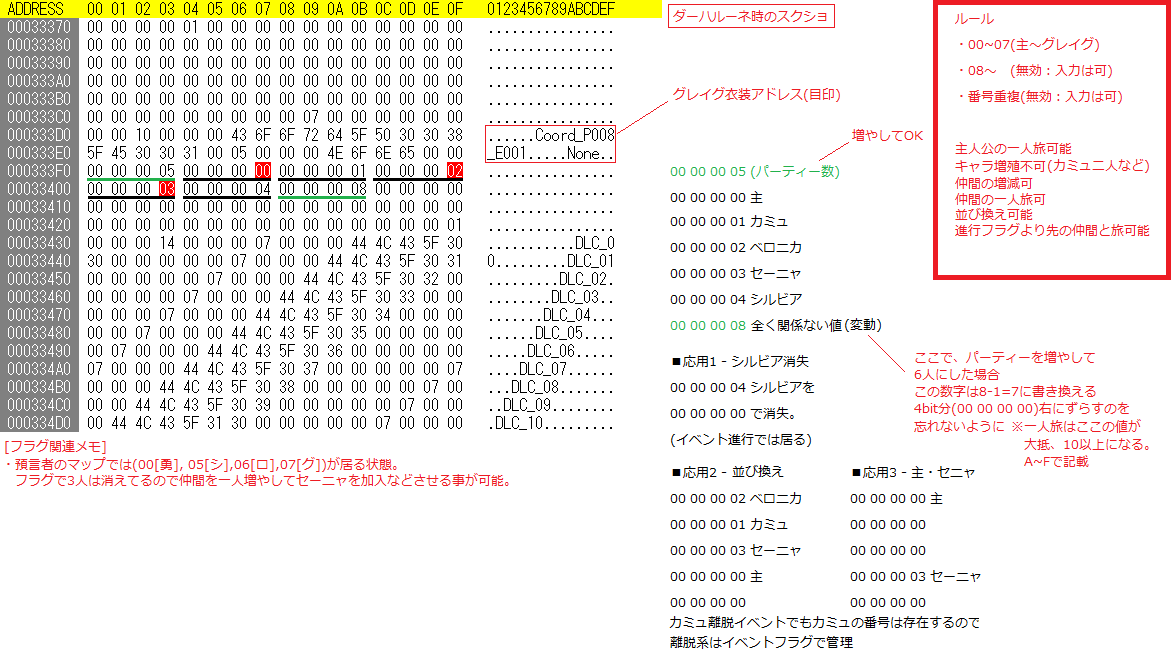Click the red-highlighted 03 byte in row 00033400

[x=167, y=189]
